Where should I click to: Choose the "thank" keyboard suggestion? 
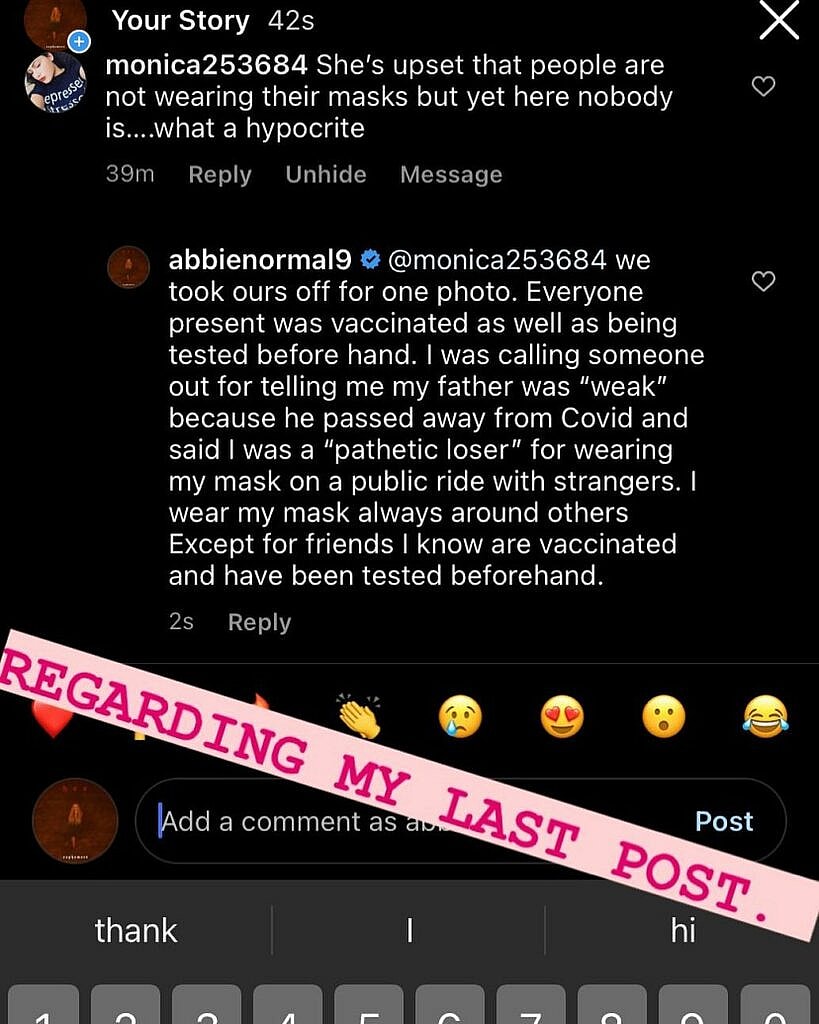(x=136, y=931)
